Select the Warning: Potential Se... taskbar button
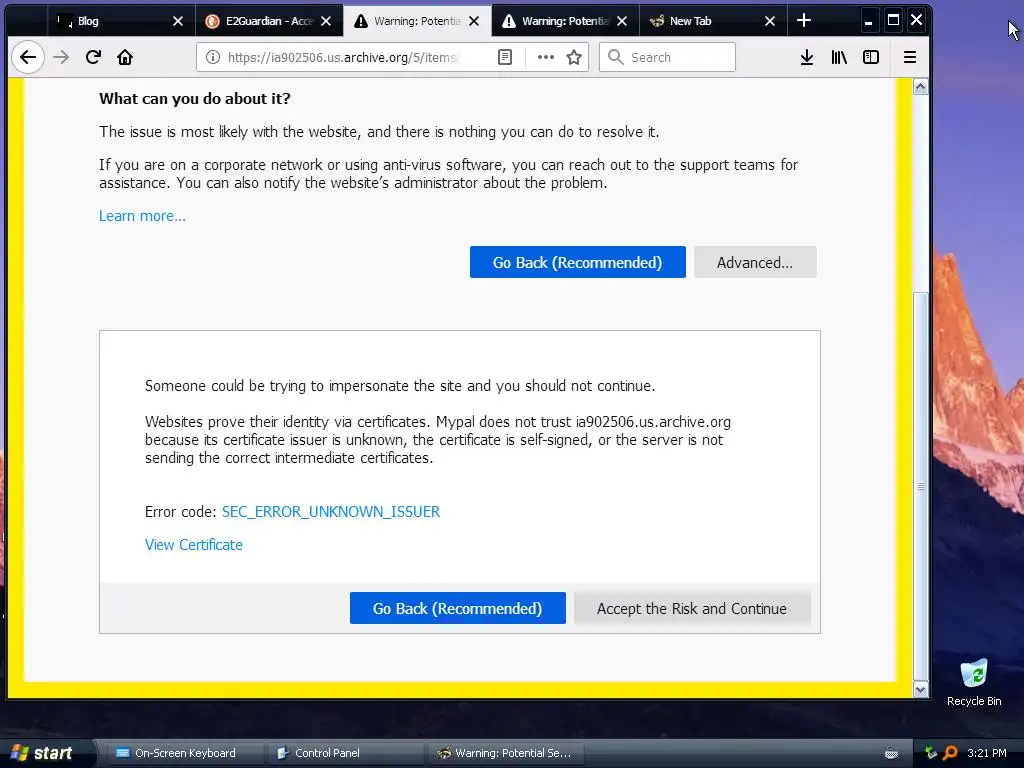The height and width of the screenshot is (768, 1024). [504, 753]
